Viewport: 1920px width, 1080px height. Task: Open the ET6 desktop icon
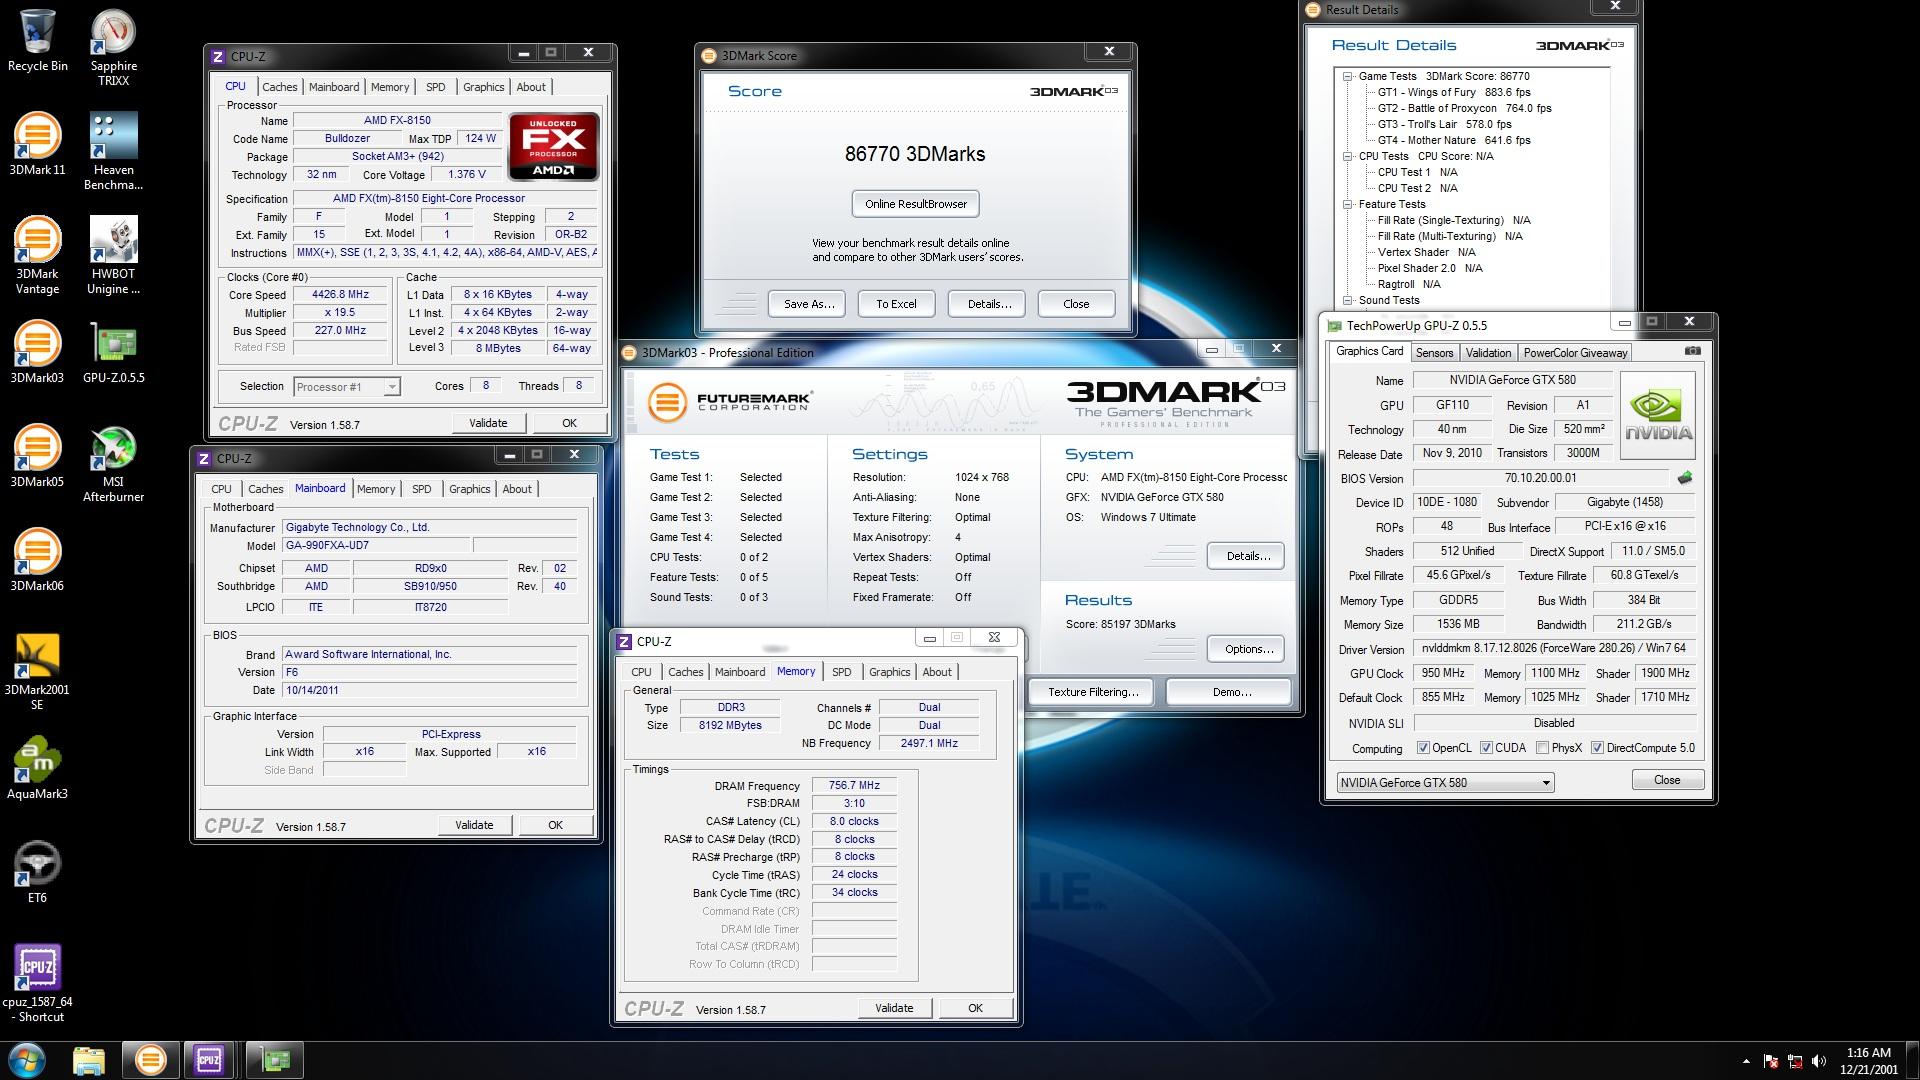(37, 872)
